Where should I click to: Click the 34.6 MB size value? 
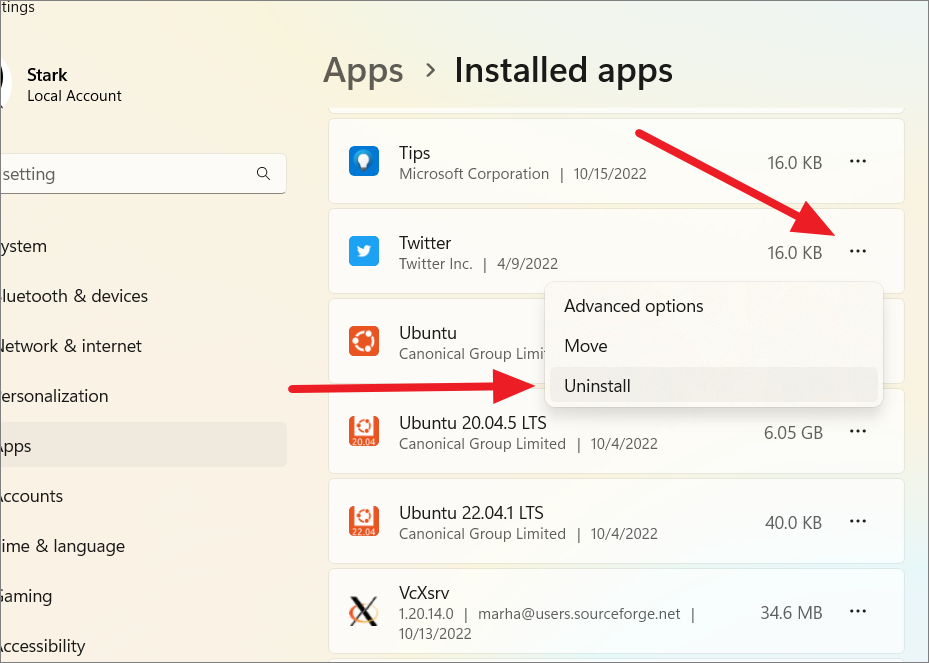click(792, 612)
